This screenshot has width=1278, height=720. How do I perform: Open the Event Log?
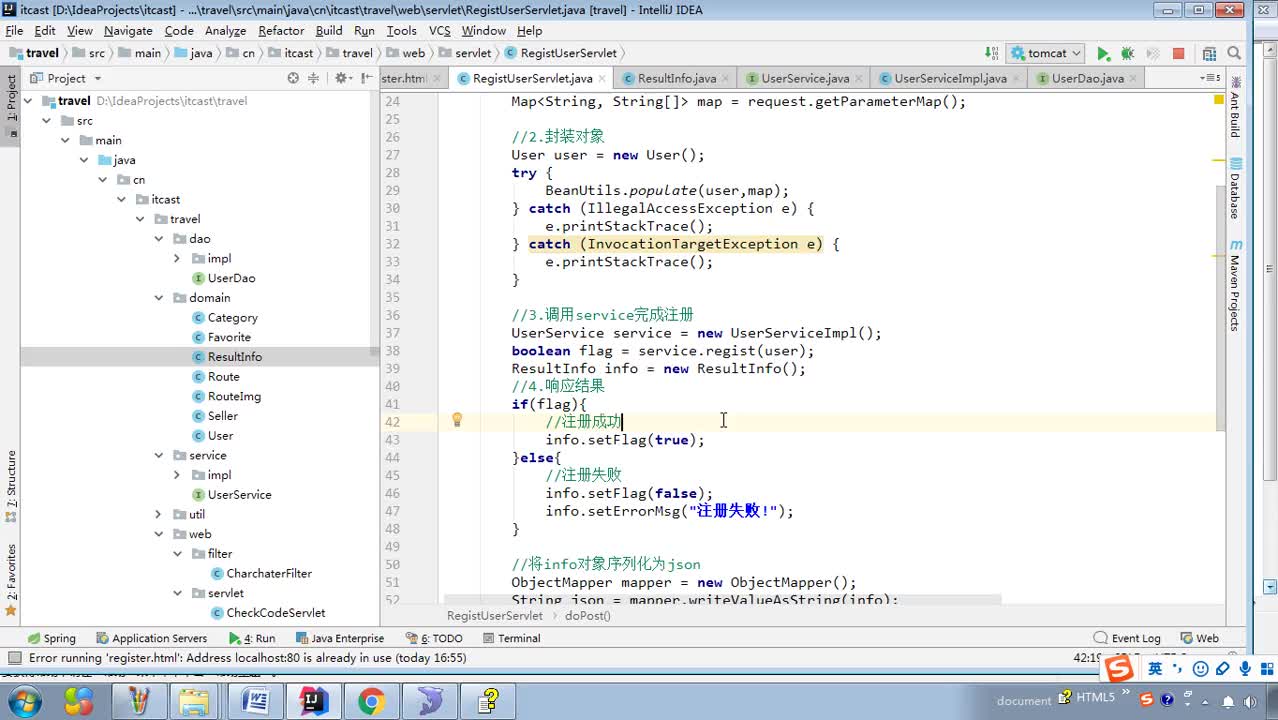1127,638
